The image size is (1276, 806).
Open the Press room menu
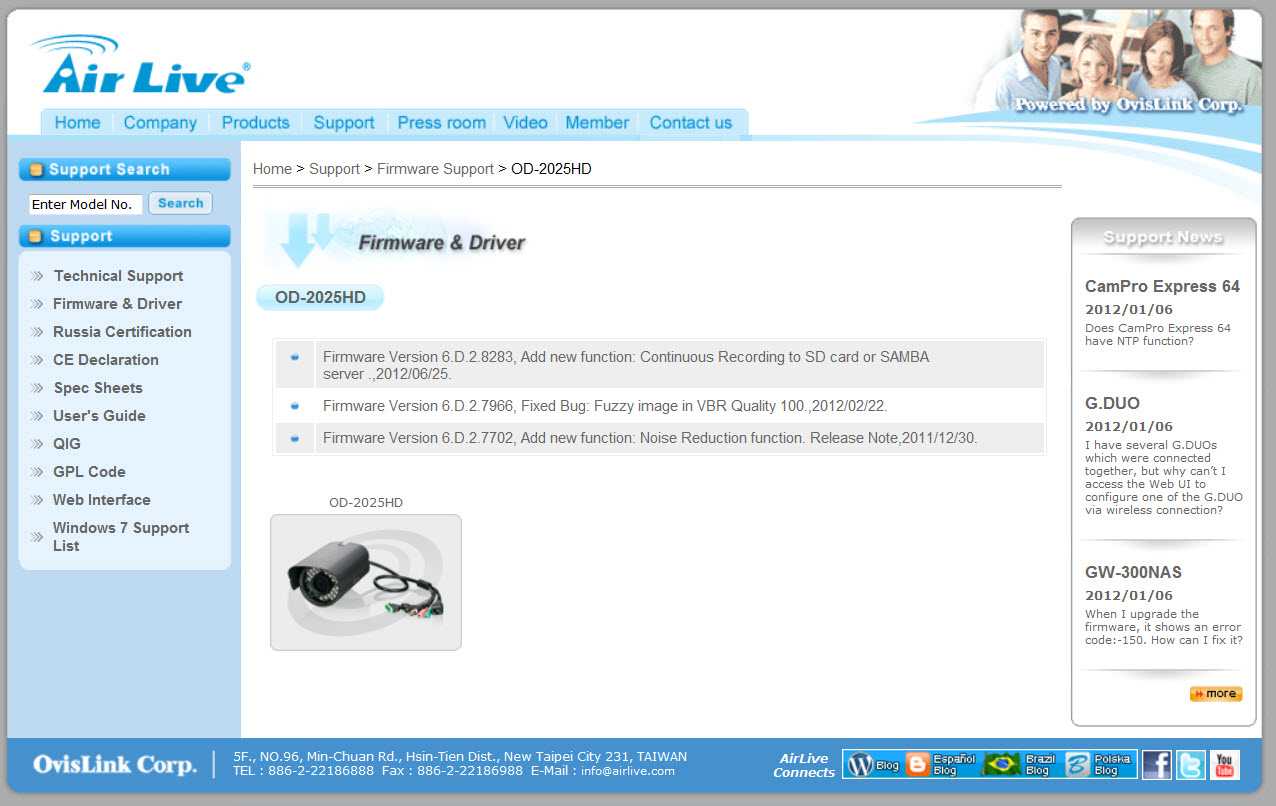tap(441, 123)
